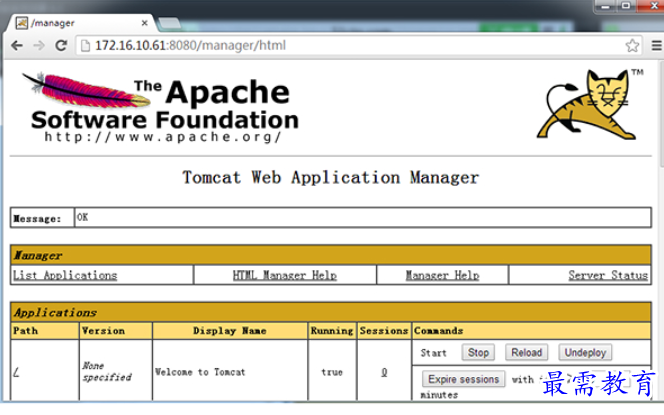Click the browser forward arrow

tap(39, 45)
